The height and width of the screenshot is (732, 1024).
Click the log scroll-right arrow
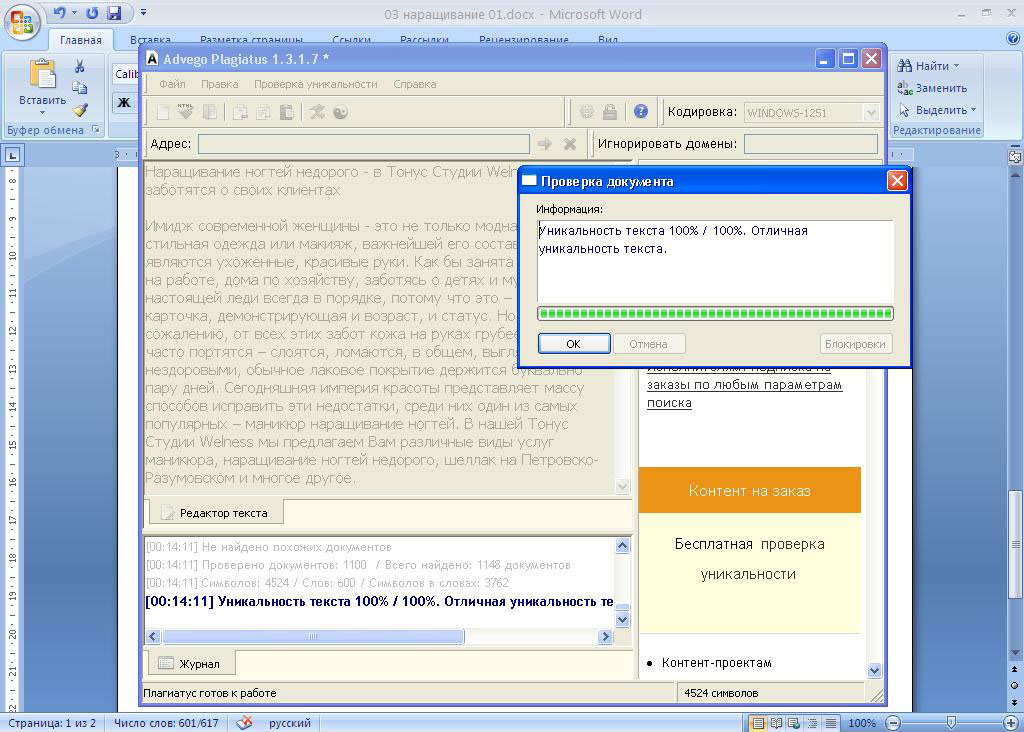pyautogui.click(x=605, y=637)
